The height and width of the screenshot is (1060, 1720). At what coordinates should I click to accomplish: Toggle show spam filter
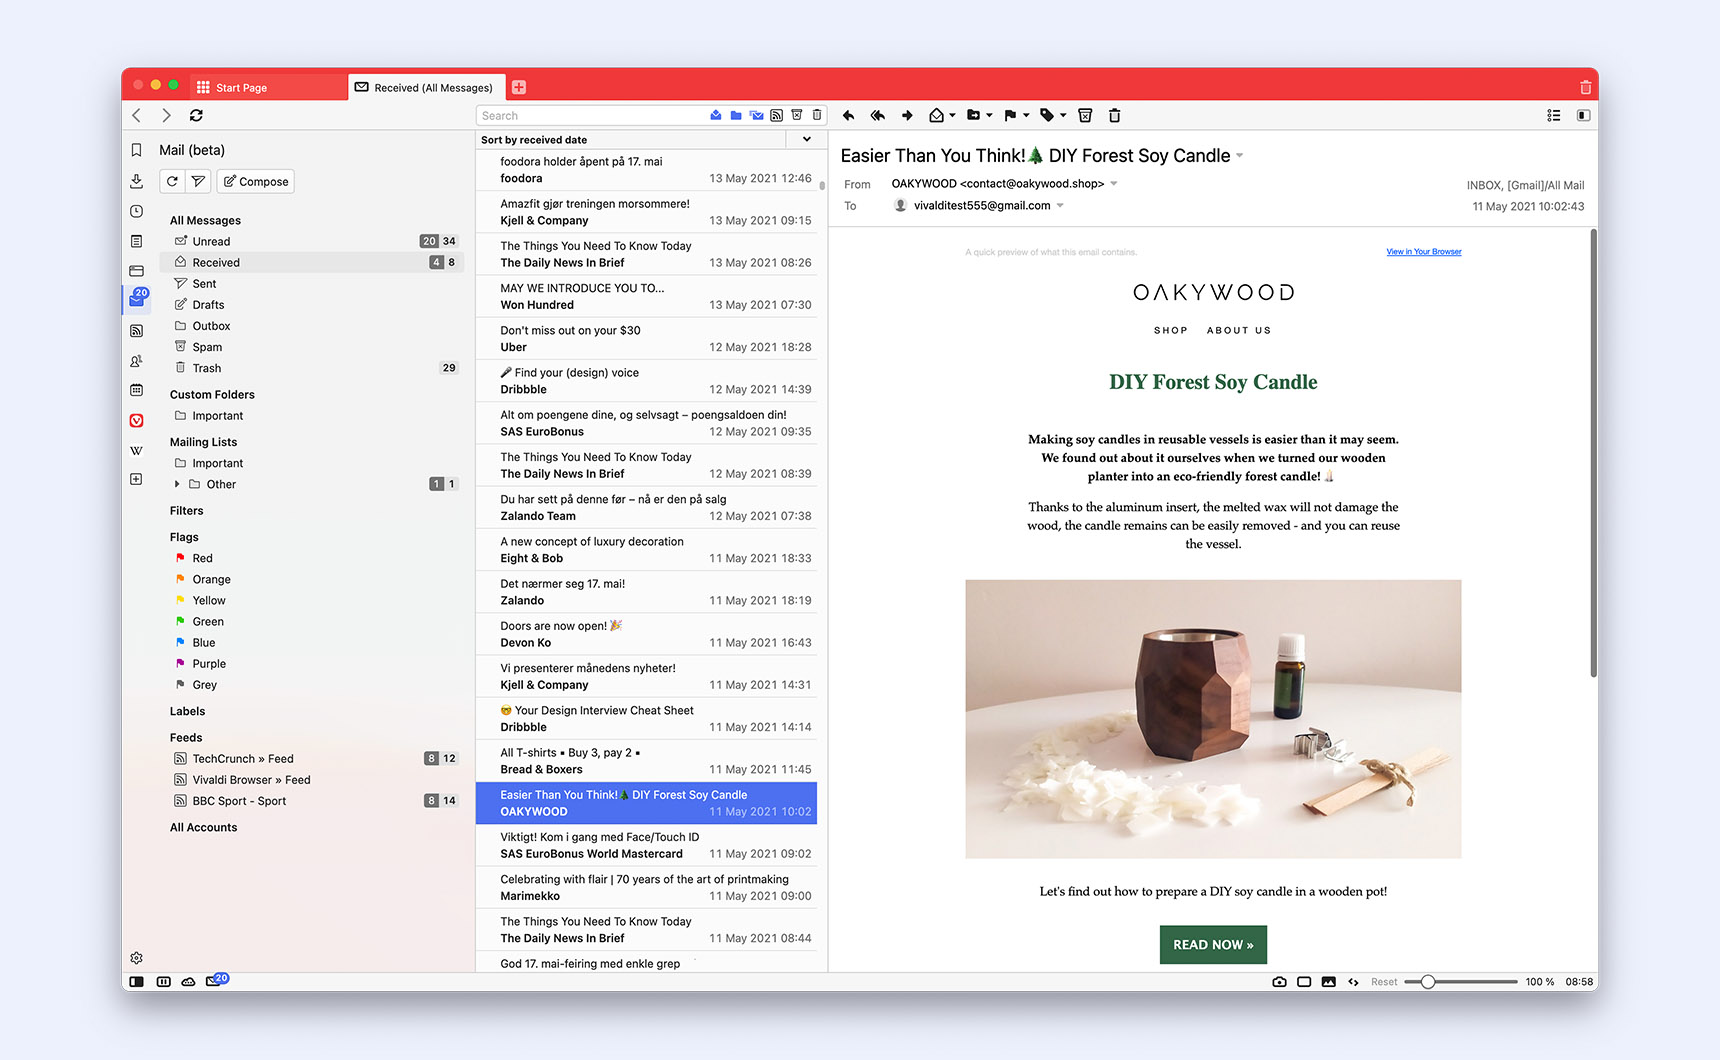tap(797, 115)
